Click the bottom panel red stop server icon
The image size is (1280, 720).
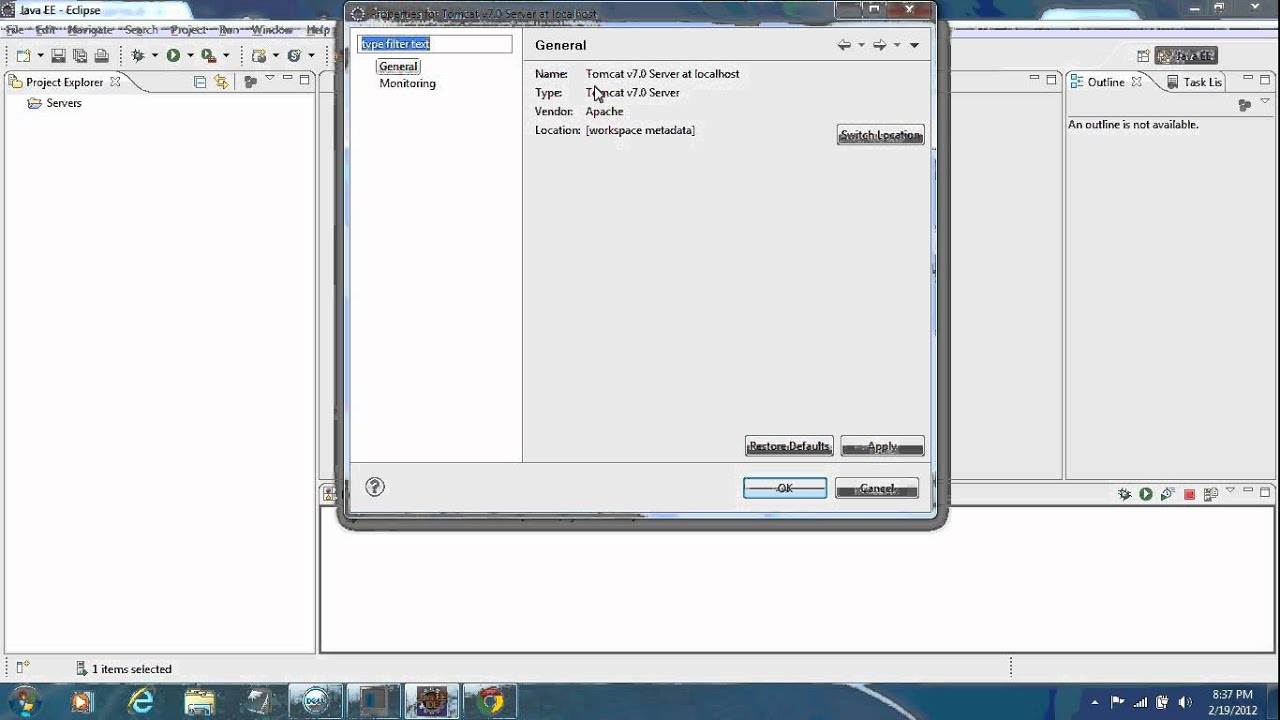(1189, 494)
